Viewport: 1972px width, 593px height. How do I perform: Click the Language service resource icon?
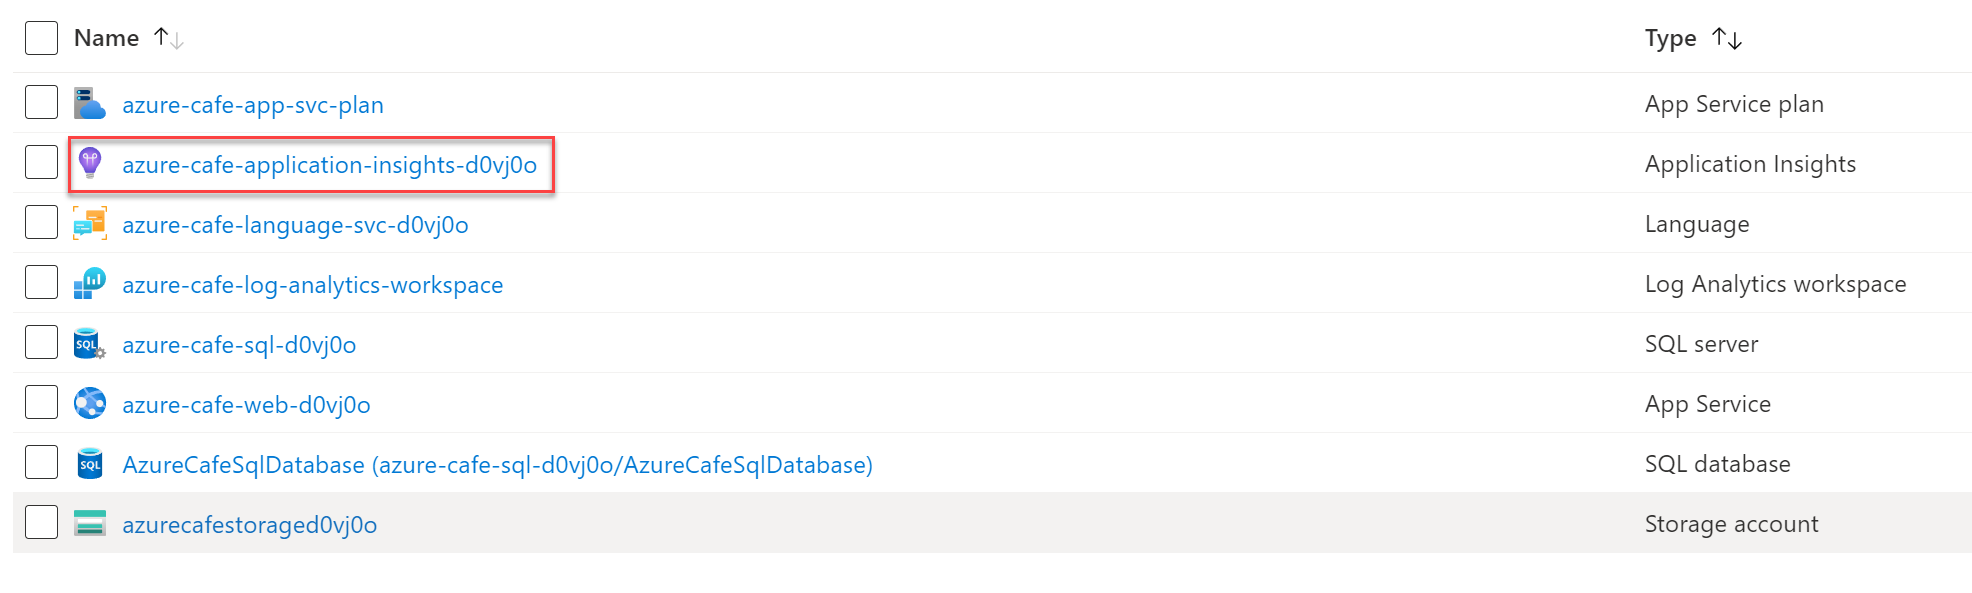pyautogui.click(x=90, y=224)
